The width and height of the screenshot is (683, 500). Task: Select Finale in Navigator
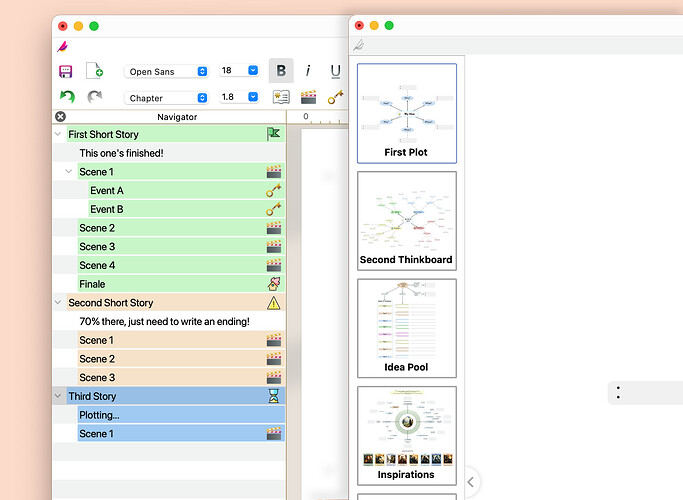pyautogui.click(x=181, y=284)
